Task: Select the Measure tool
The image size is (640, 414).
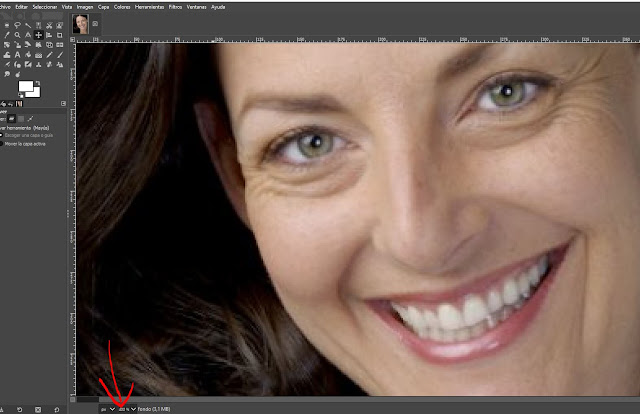Action: pyautogui.click(x=28, y=35)
